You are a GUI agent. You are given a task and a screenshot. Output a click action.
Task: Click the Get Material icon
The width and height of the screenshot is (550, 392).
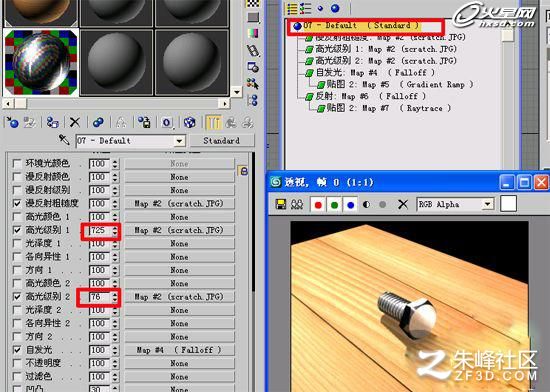click(x=13, y=122)
